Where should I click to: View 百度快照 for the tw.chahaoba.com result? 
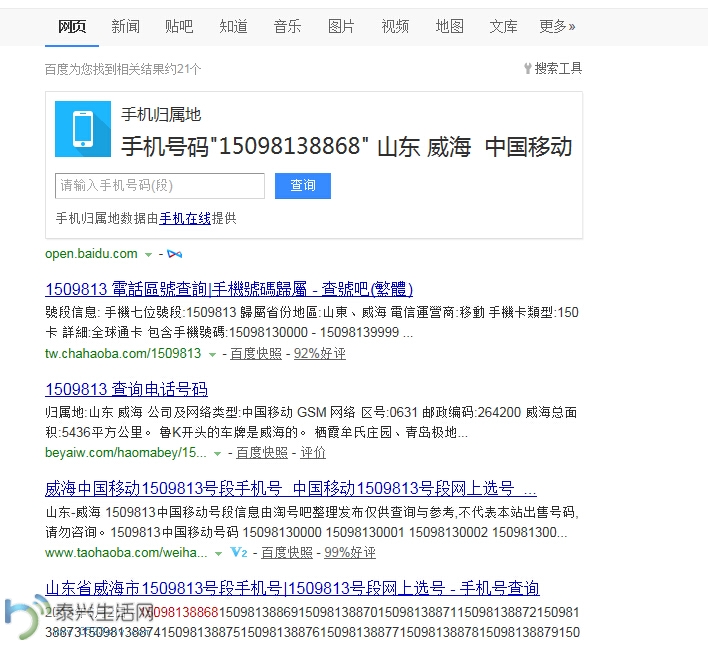[x=258, y=354]
